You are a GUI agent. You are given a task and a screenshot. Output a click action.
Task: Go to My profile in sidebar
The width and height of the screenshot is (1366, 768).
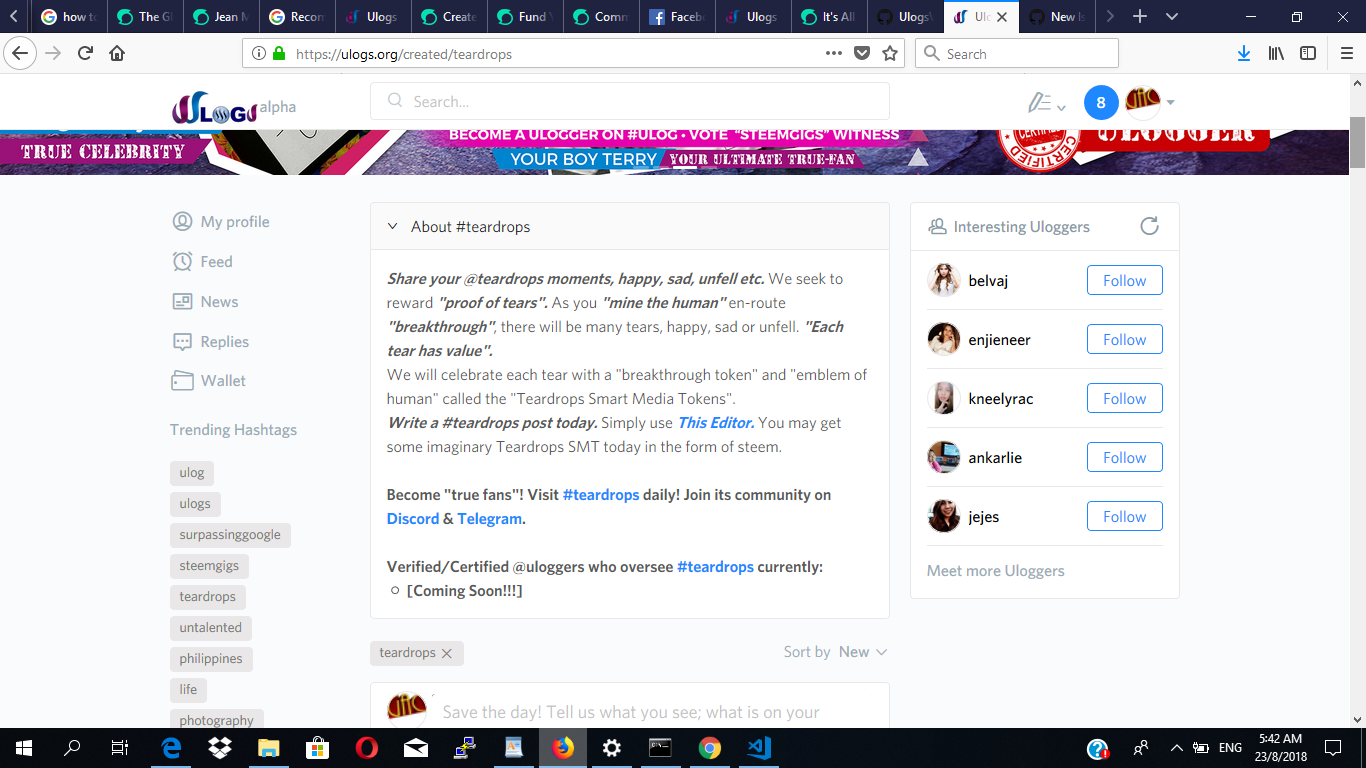[221, 222]
